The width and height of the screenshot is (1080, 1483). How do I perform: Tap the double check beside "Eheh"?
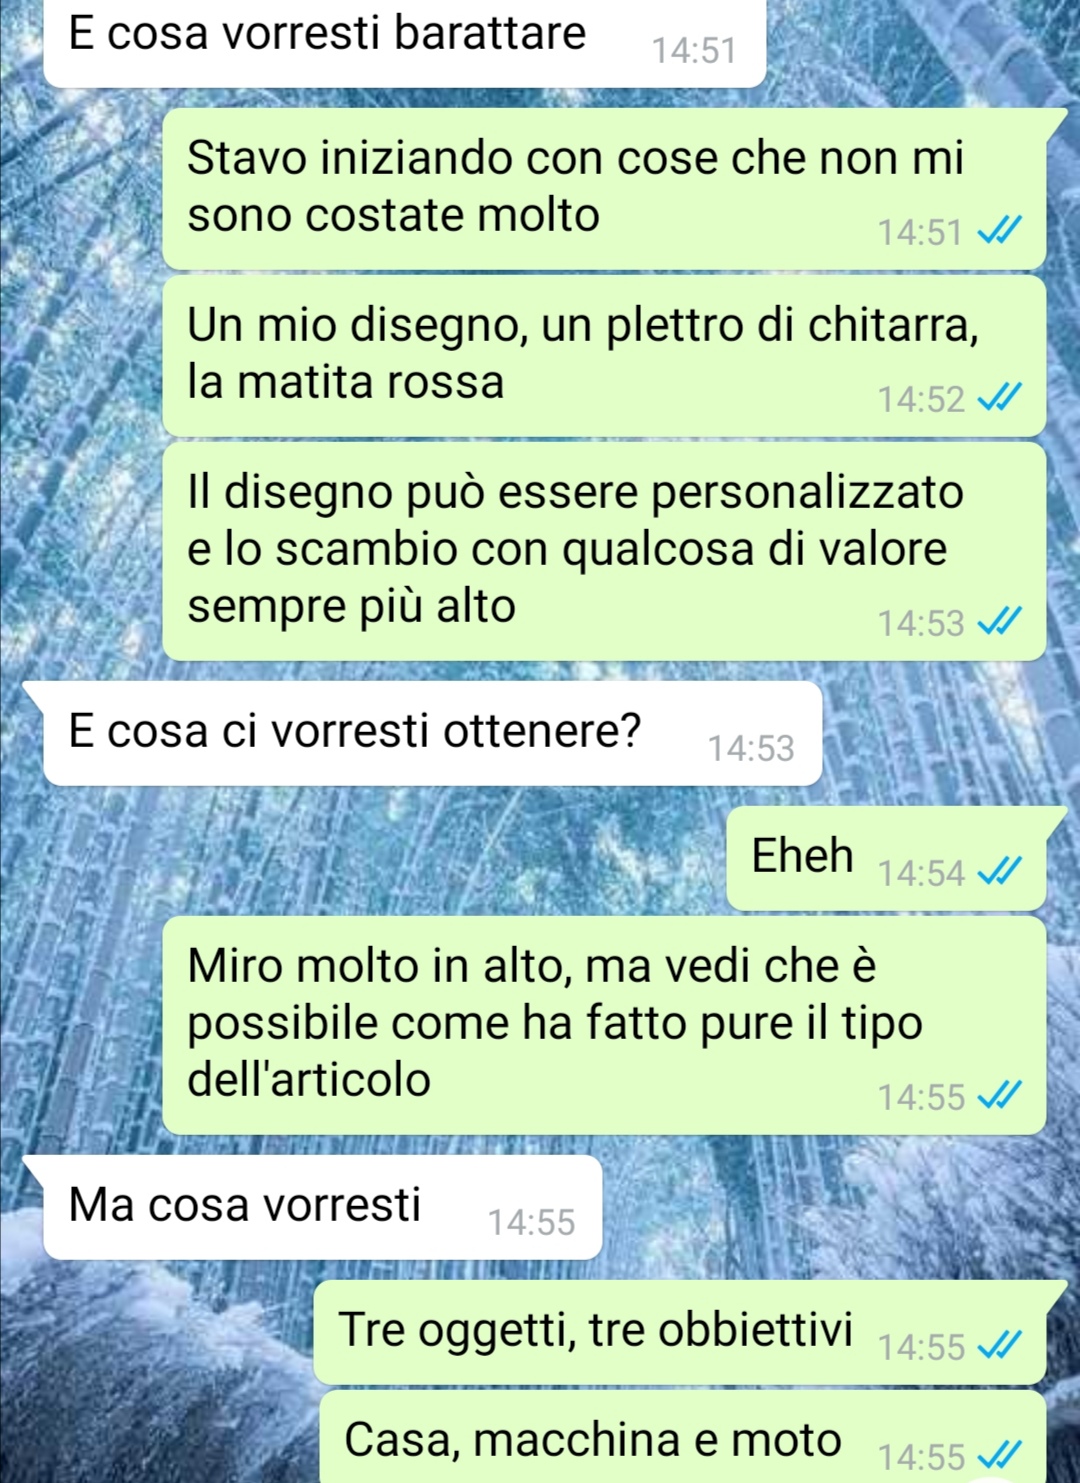pyautogui.click(x=999, y=874)
